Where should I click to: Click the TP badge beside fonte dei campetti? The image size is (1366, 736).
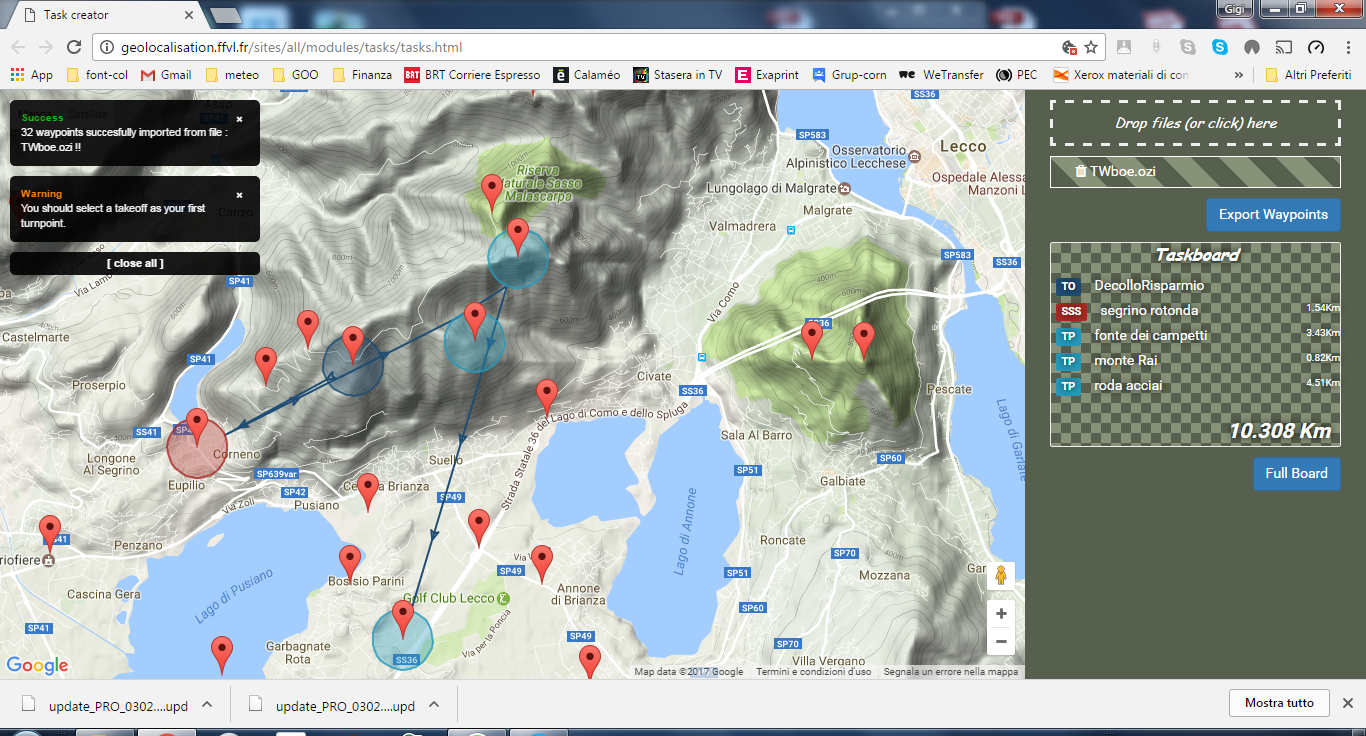click(1068, 336)
